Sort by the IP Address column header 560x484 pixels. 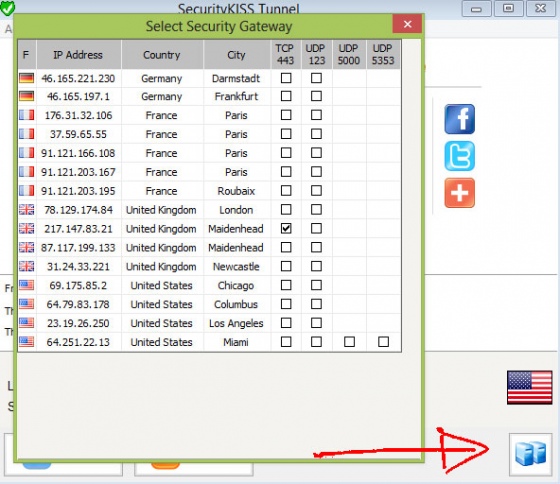point(79,55)
